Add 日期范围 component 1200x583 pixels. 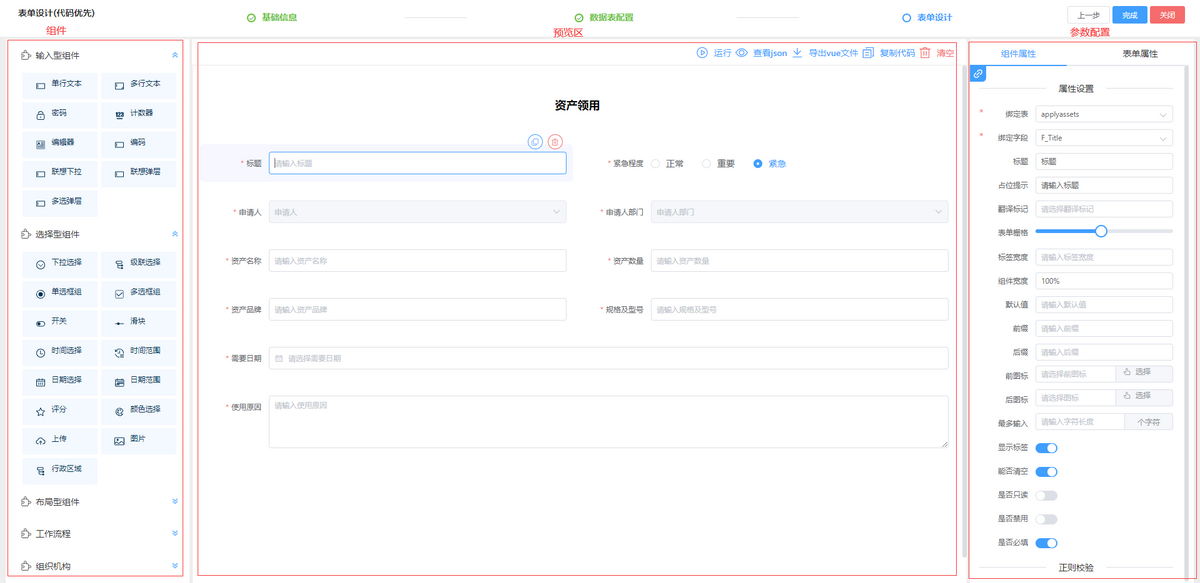[138, 381]
